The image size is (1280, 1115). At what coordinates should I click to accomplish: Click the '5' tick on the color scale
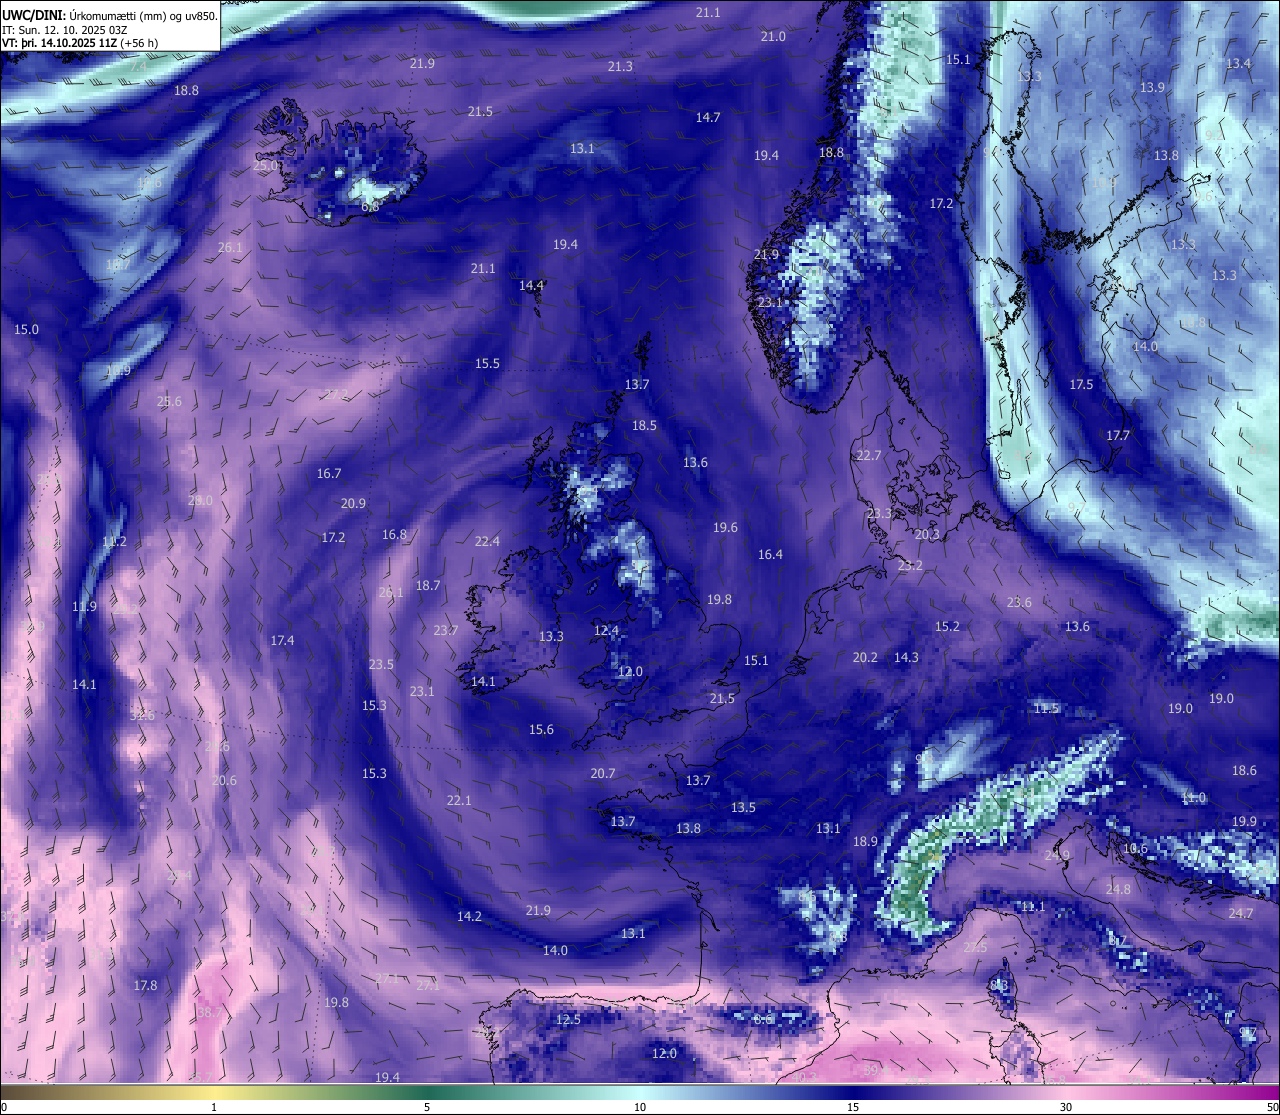(427, 1107)
